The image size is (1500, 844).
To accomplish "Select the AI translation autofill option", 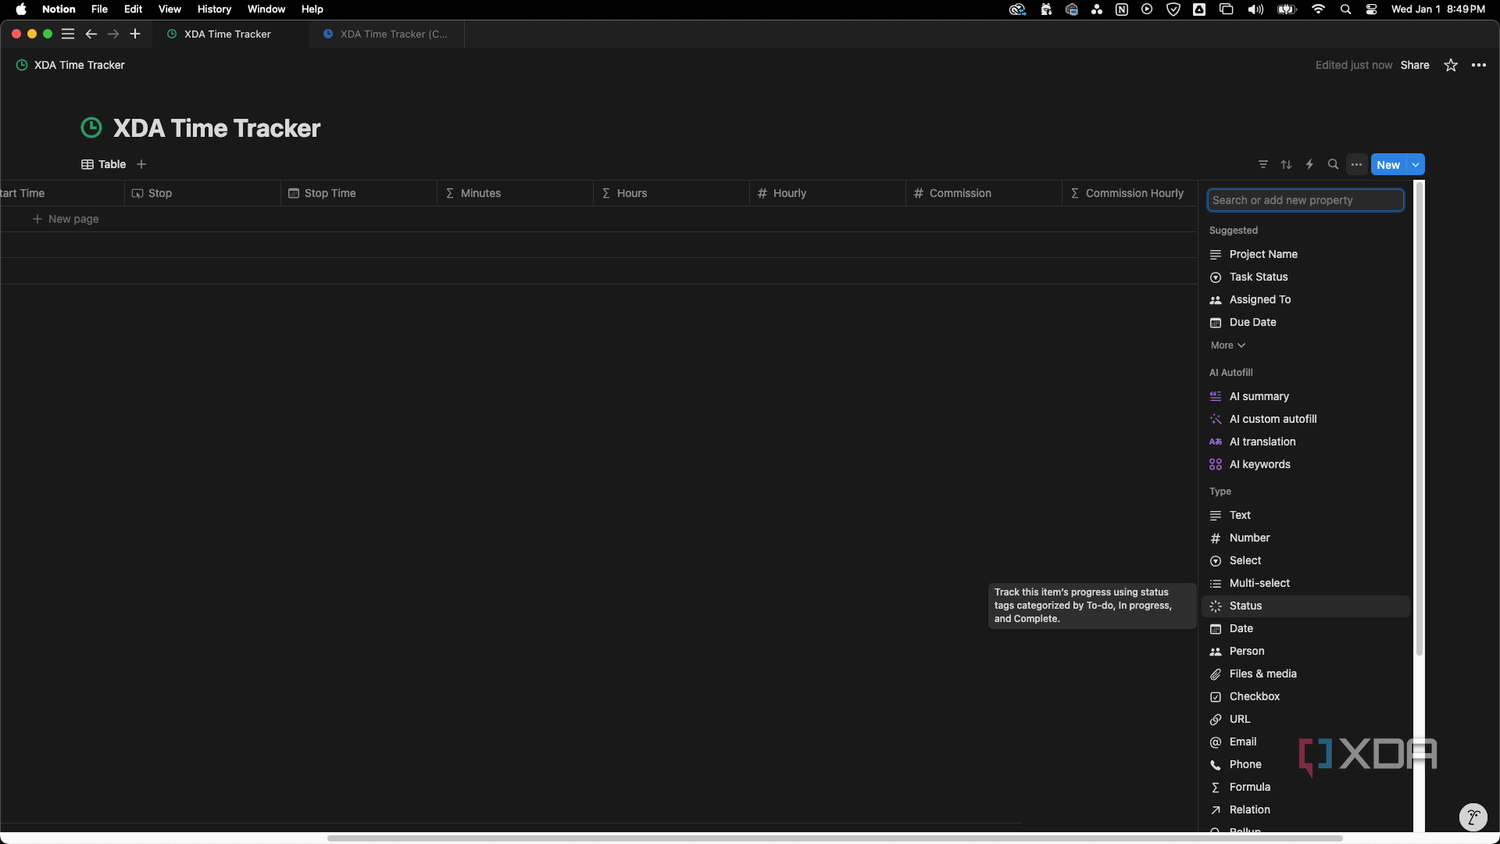I will tap(1305, 442).
